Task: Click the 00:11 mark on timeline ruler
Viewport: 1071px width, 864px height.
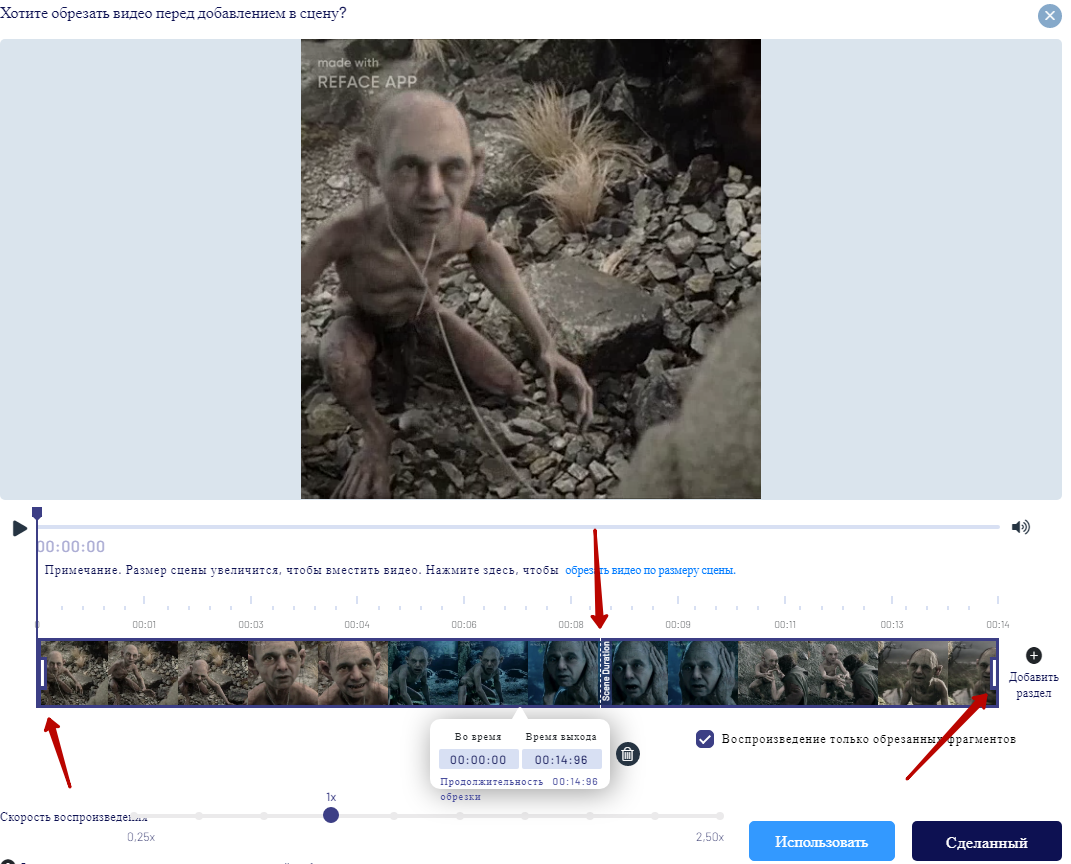Action: coord(785,624)
